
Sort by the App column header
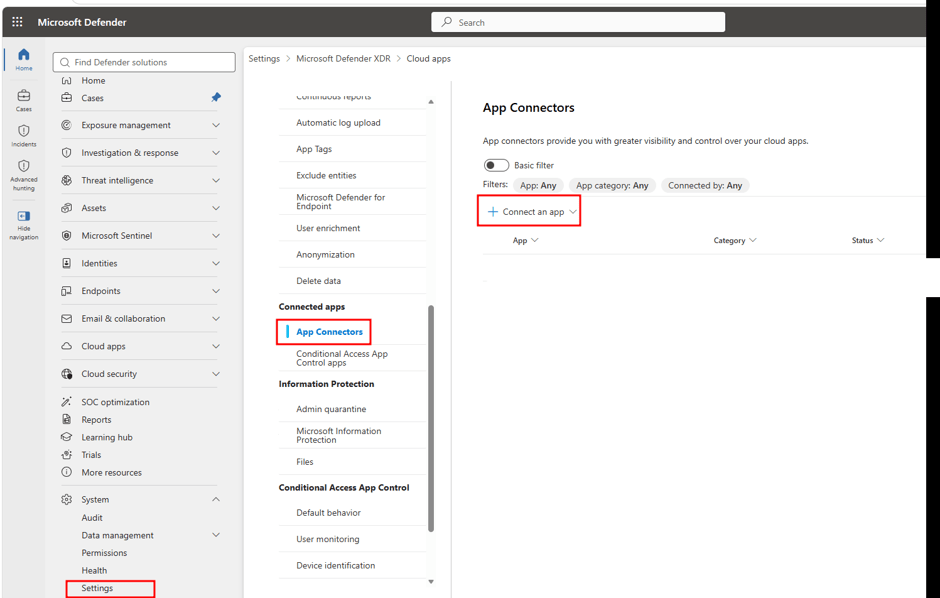(525, 240)
